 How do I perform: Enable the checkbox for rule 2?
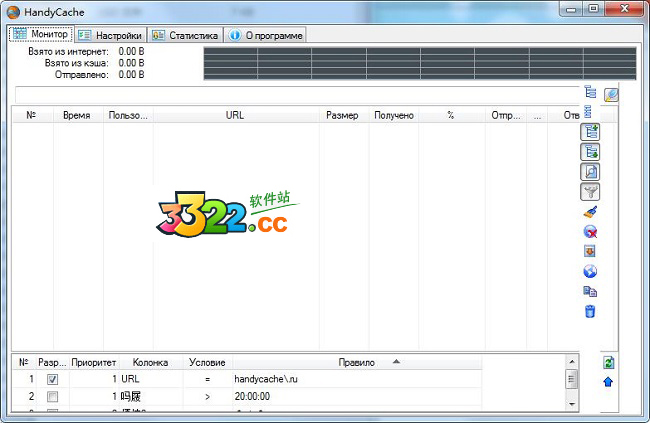click(x=53, y=397)
